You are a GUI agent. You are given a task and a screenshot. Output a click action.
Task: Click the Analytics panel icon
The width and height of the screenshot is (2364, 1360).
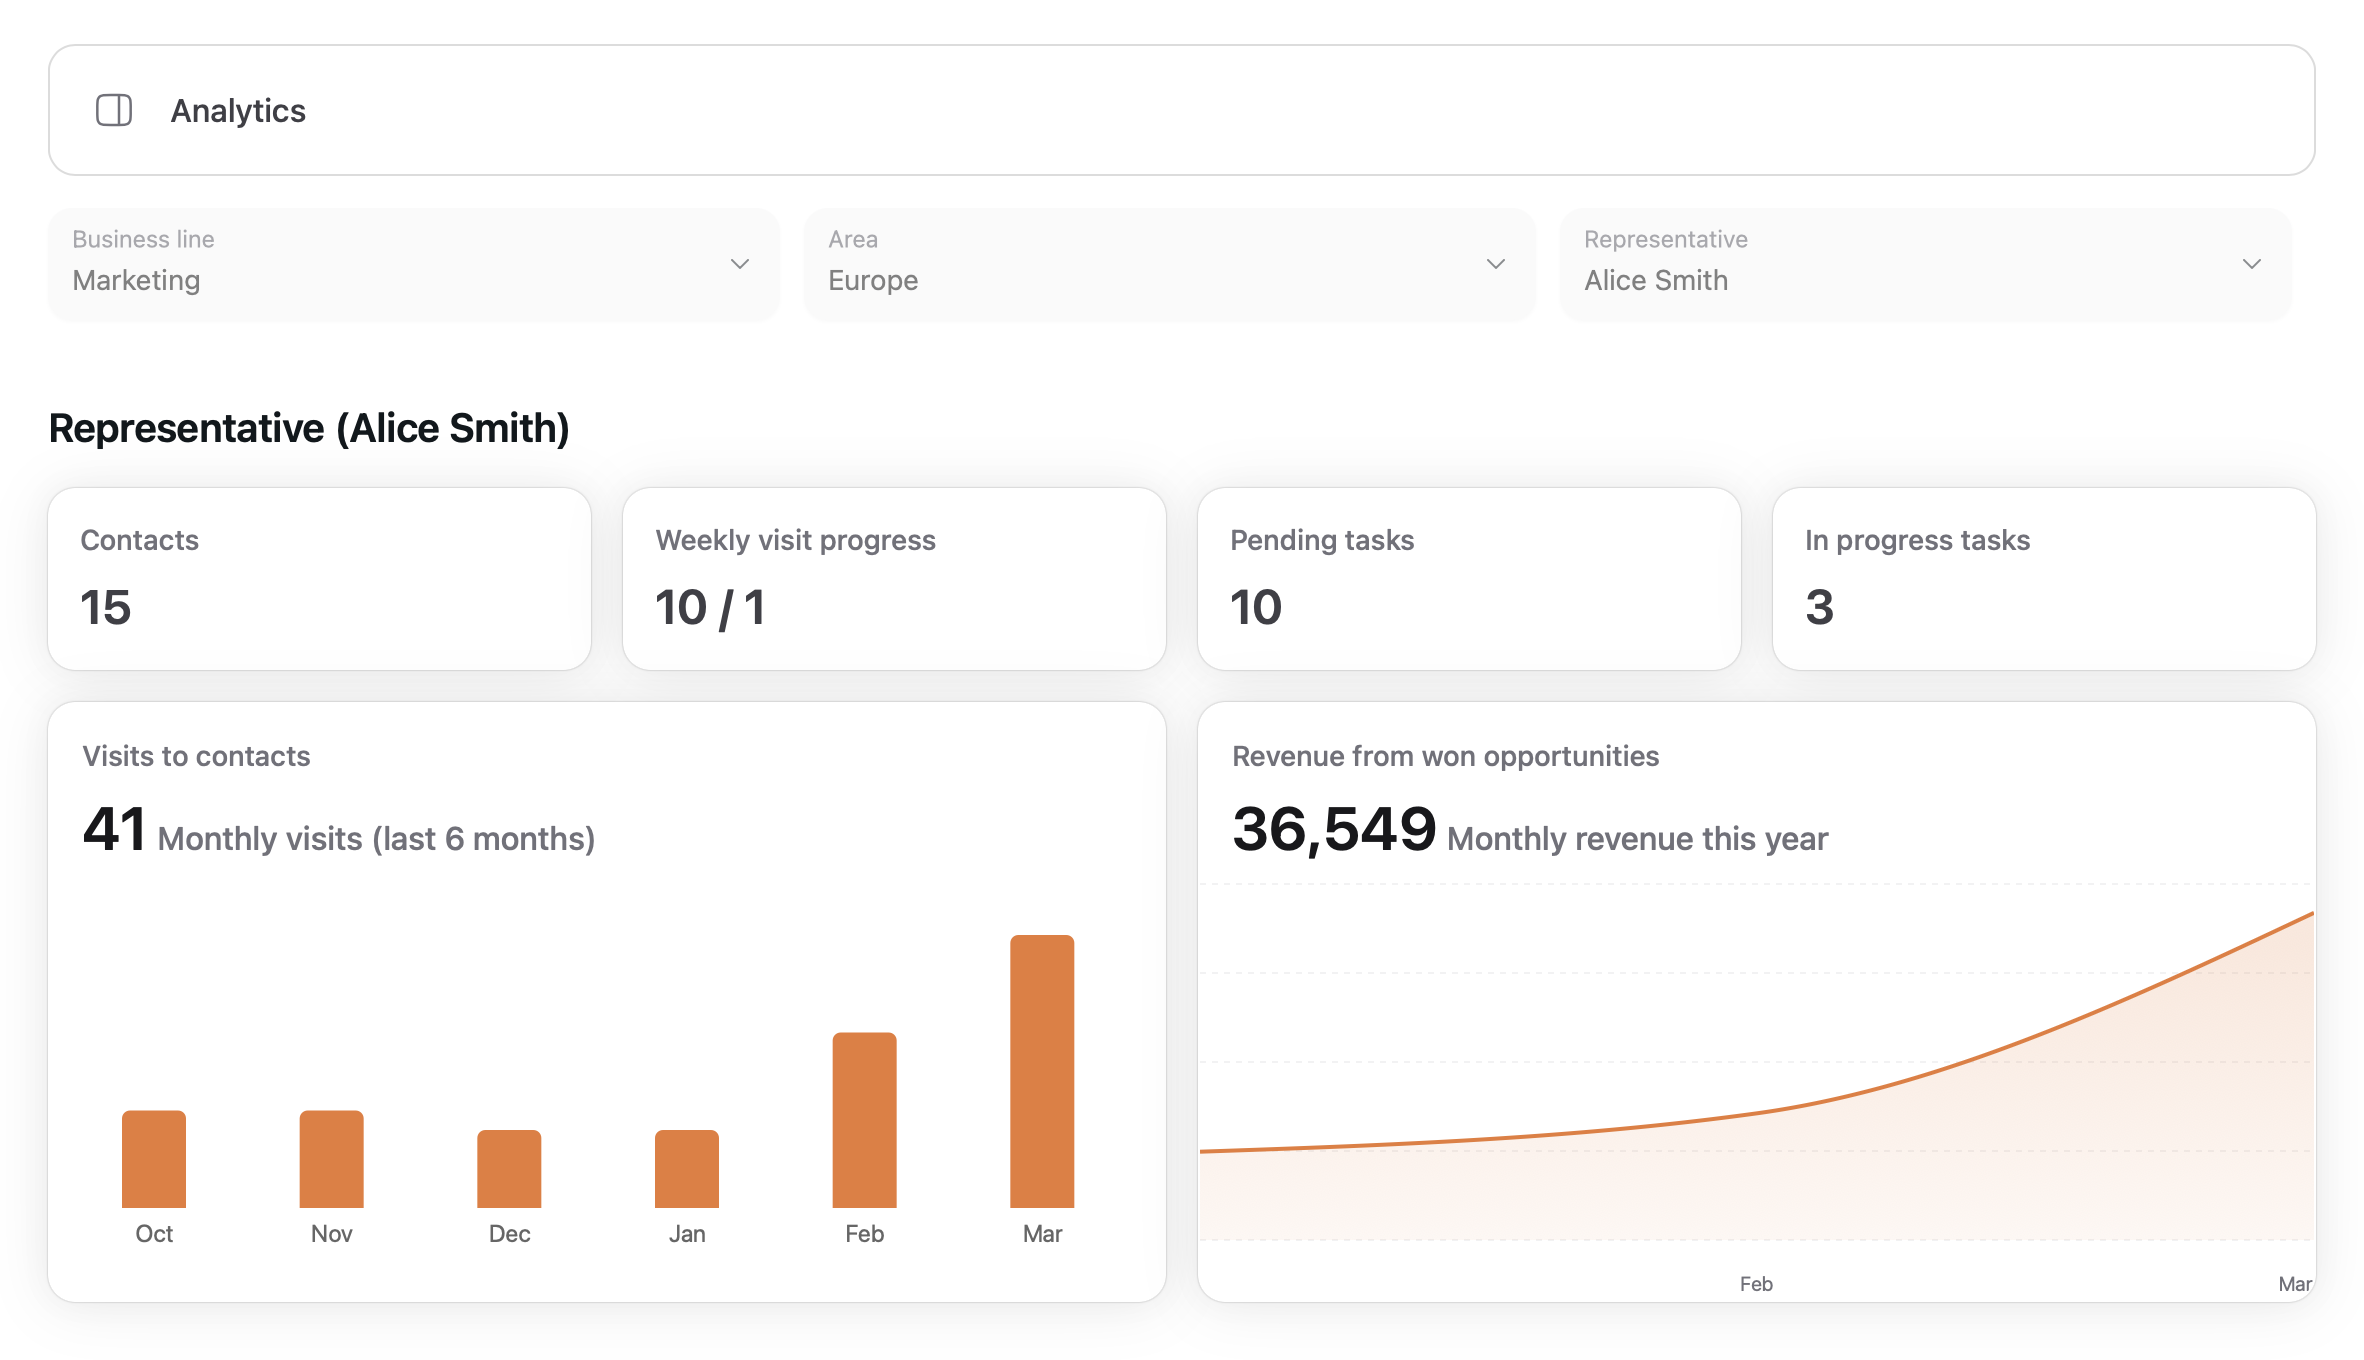(x=113, y=110)
